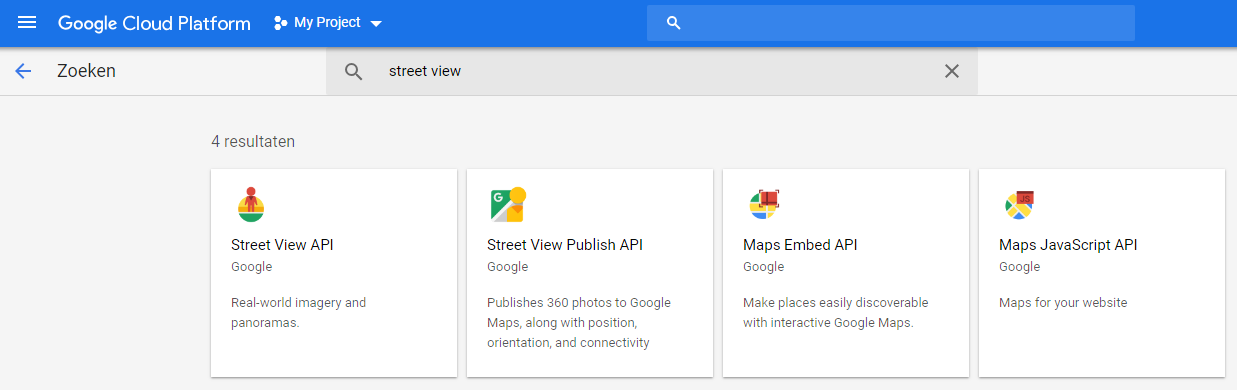Click Google vendor under Street View Publish API
This screenshot has width=1237, height=390.
coord(507,267)
